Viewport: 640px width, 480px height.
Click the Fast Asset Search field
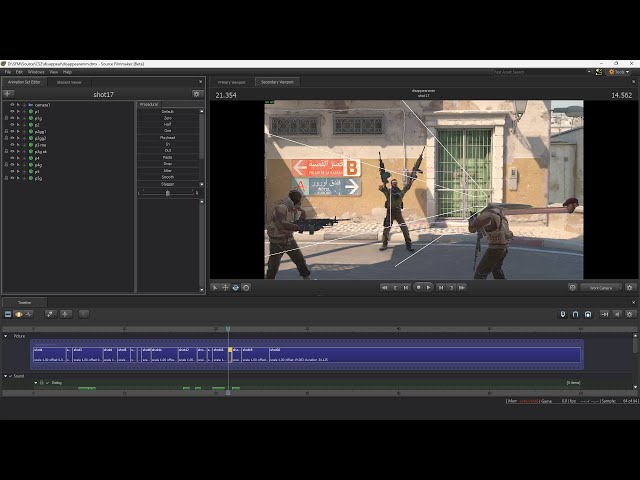[539, 72]
